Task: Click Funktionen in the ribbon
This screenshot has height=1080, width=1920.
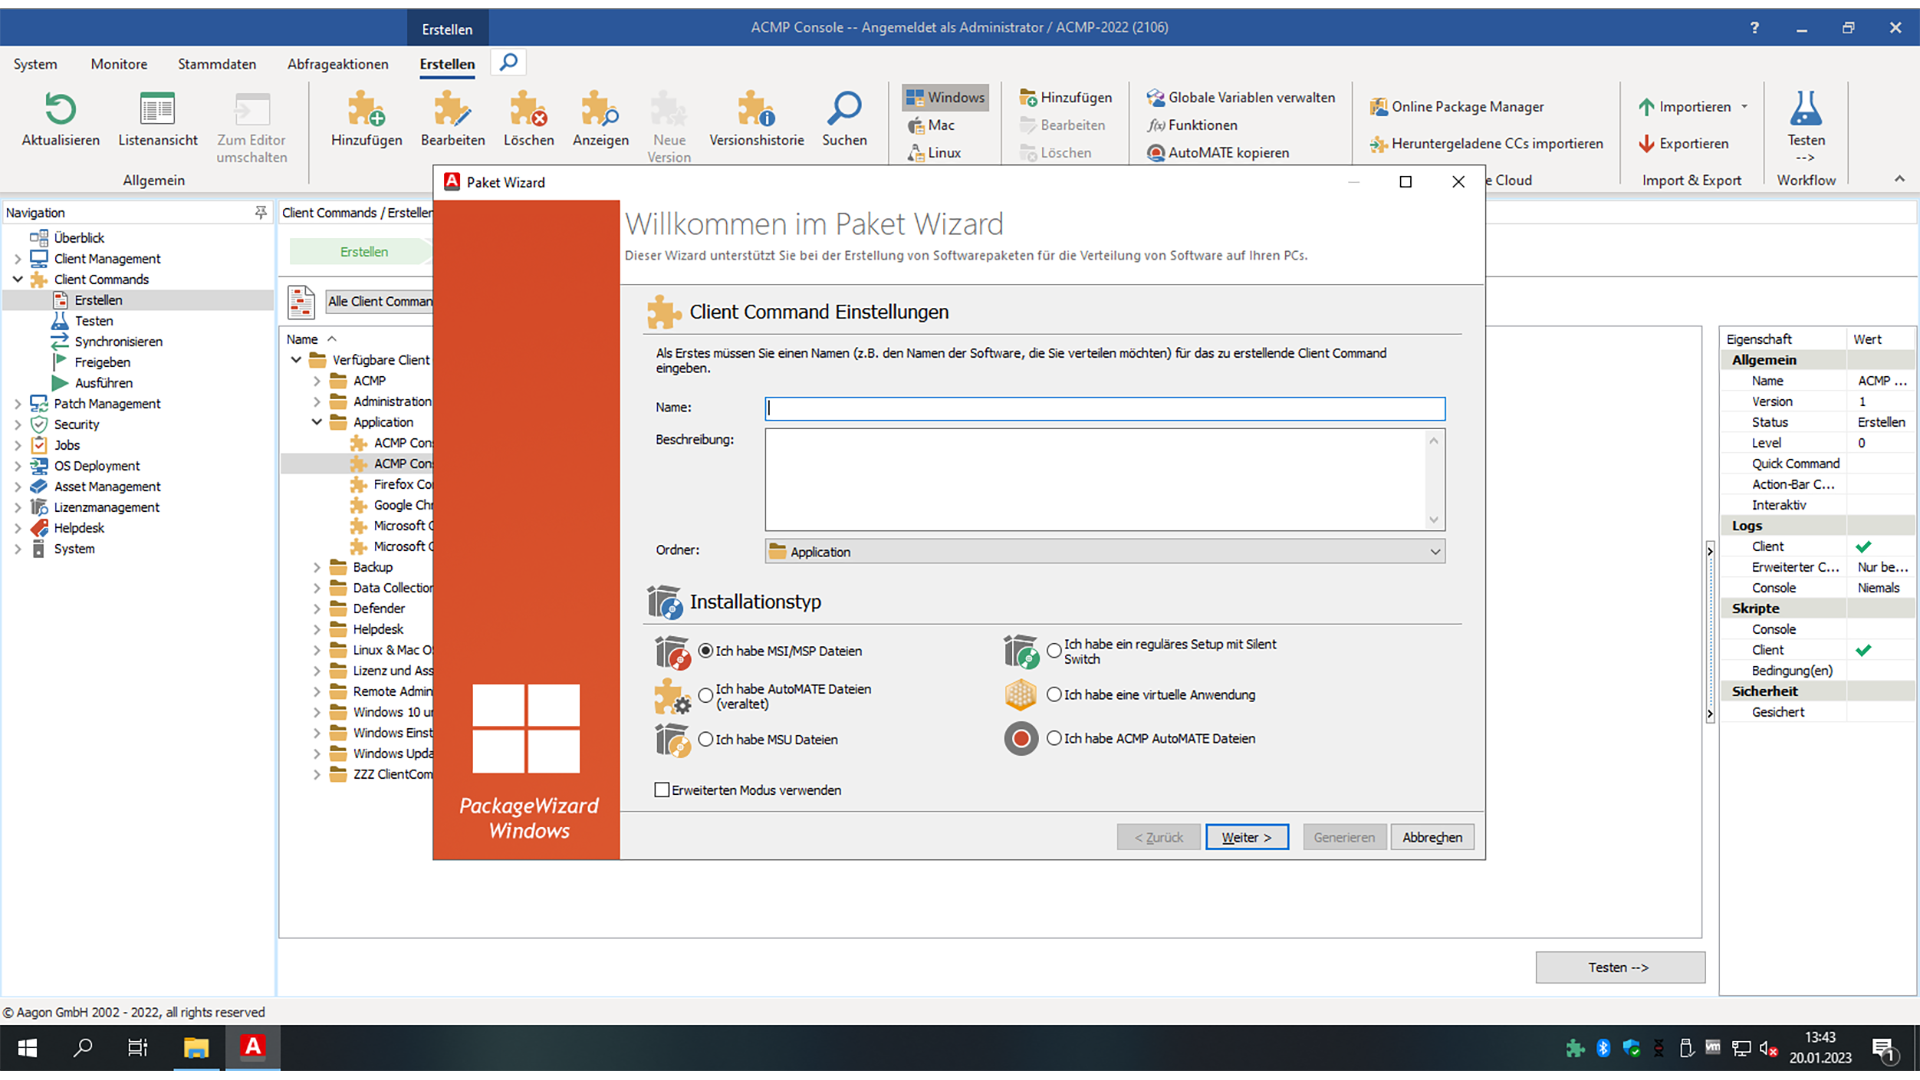Action: (1192, 125)
